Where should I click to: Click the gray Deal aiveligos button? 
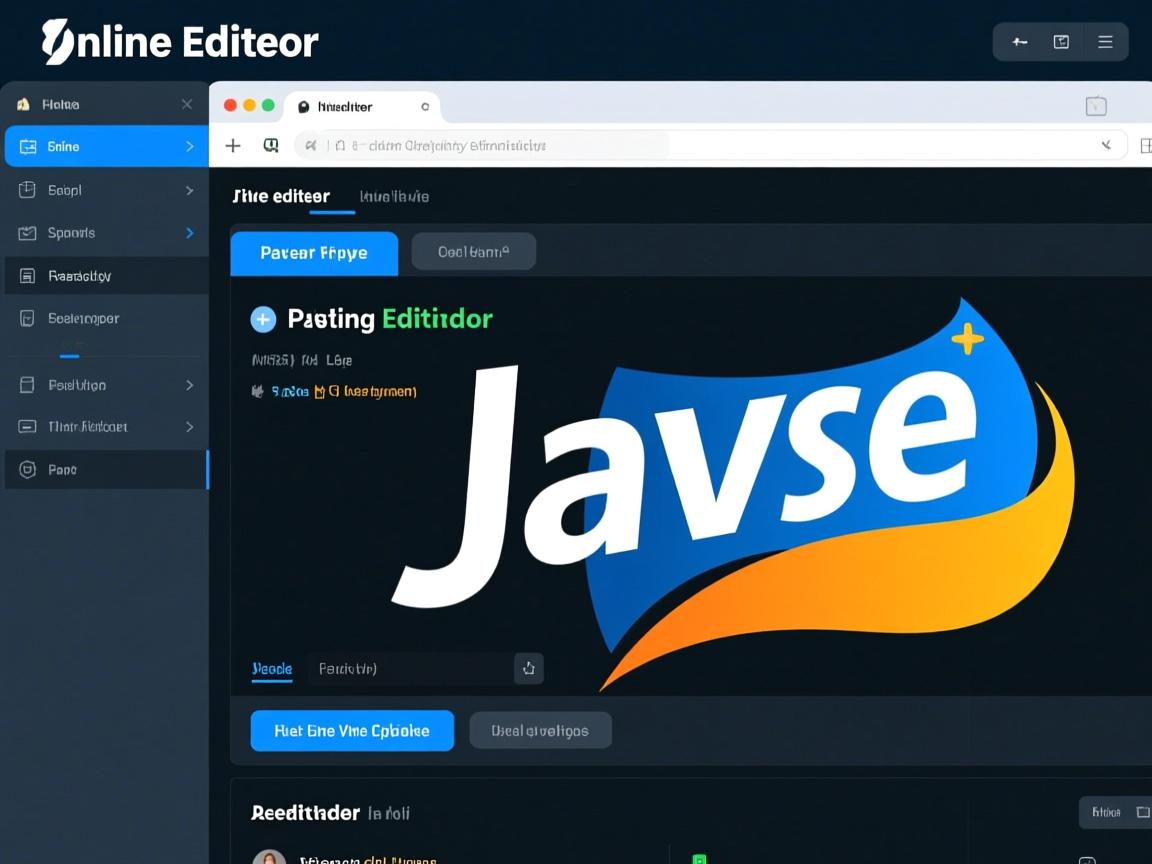(540, 731)
